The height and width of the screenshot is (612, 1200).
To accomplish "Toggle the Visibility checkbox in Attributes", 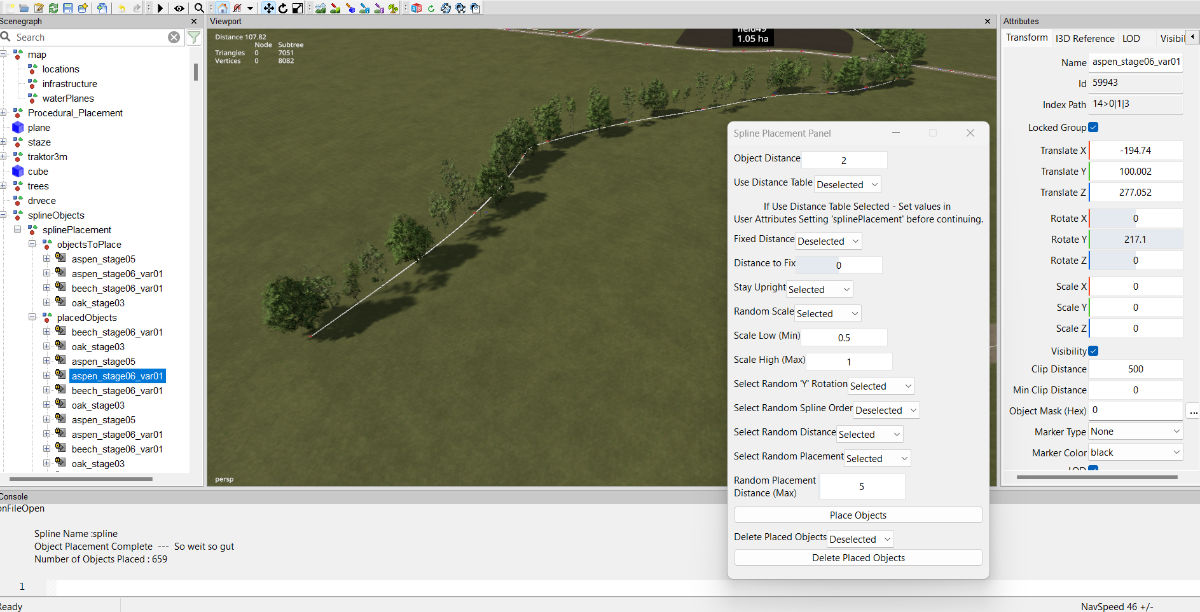I will coord(1093,351).
